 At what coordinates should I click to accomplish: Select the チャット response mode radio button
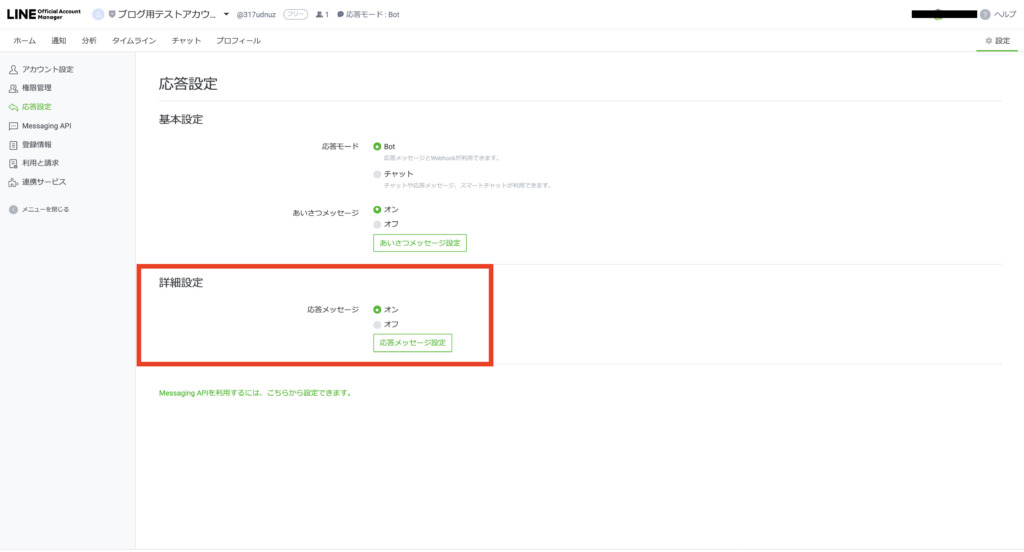click(377, 174)
